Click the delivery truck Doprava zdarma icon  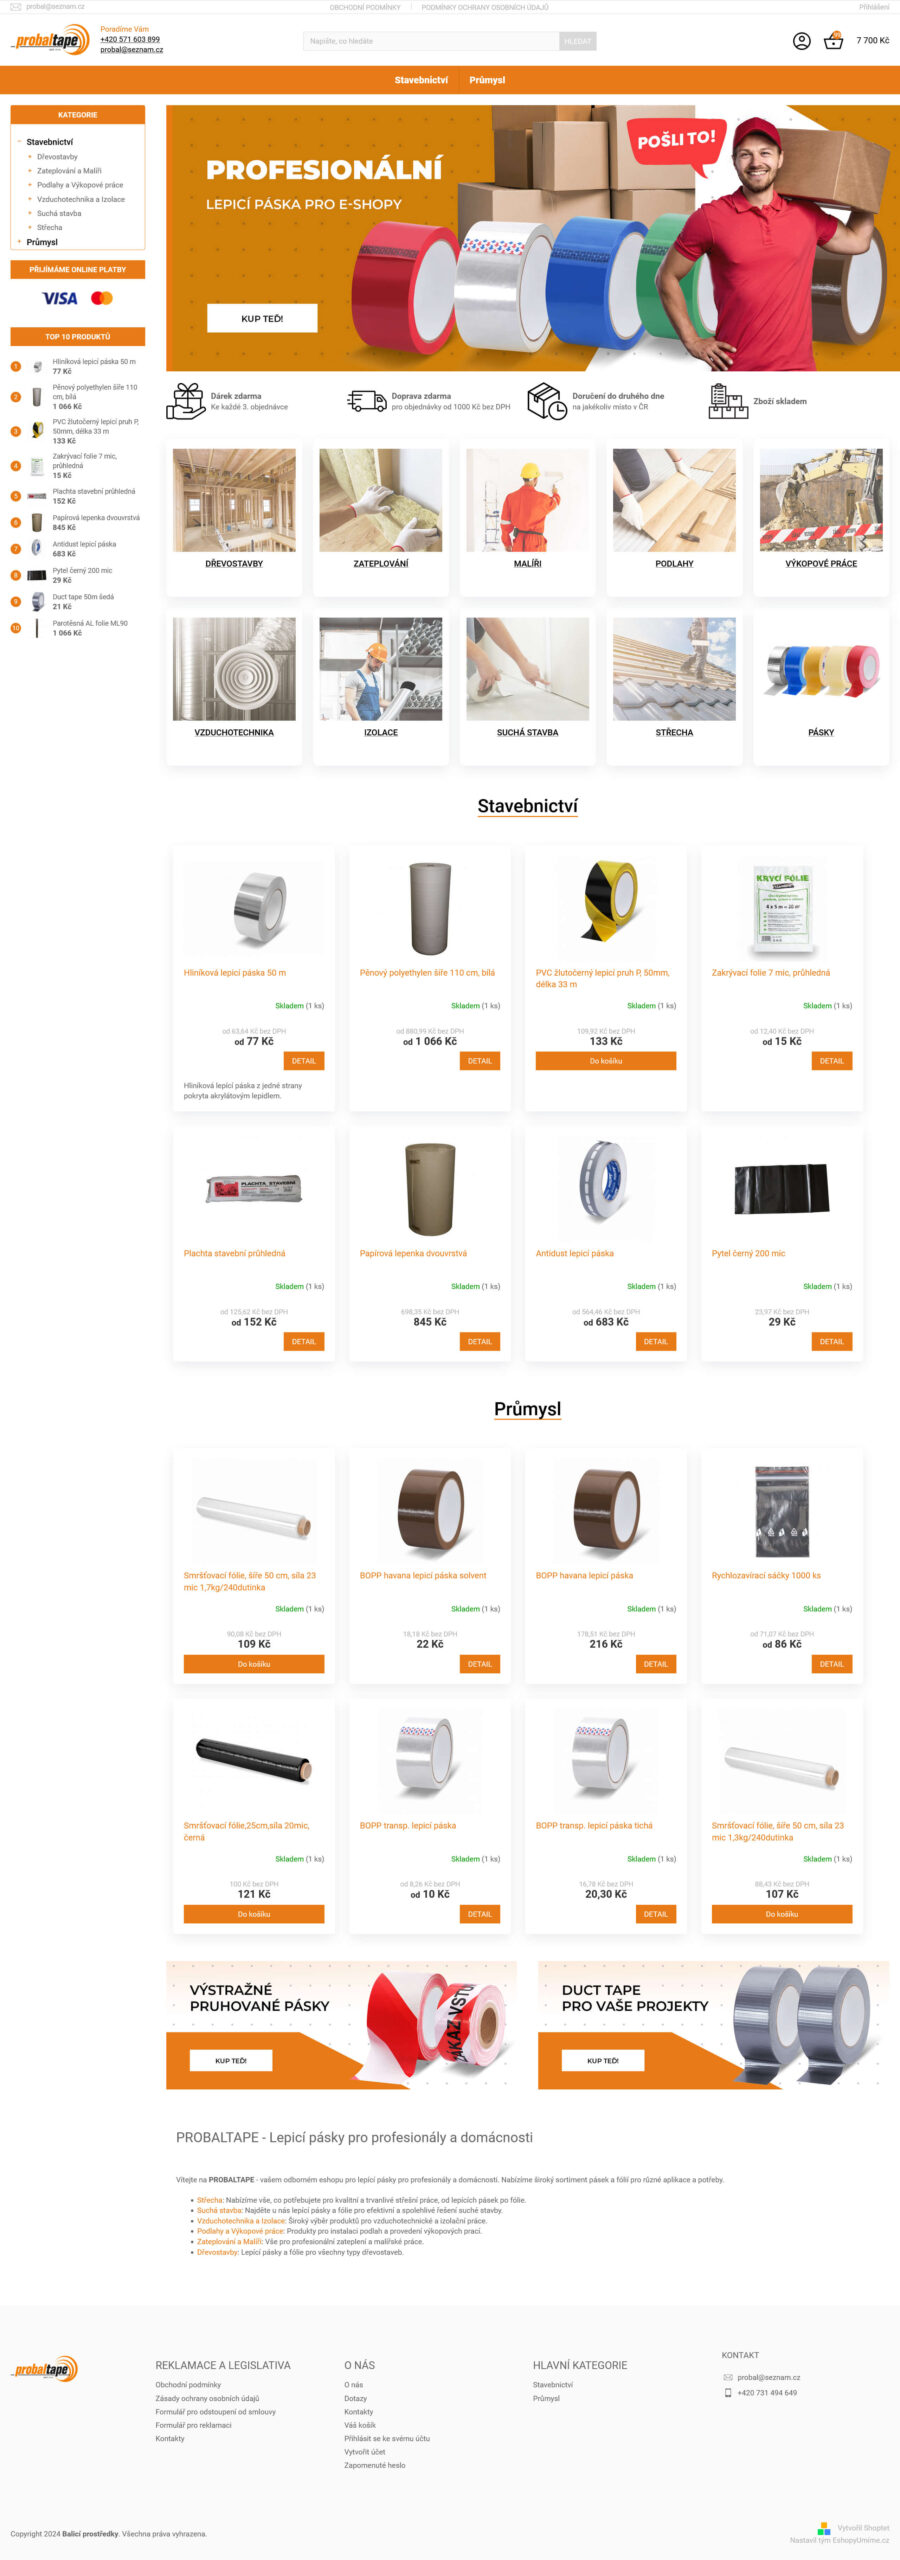pos(367,401)
